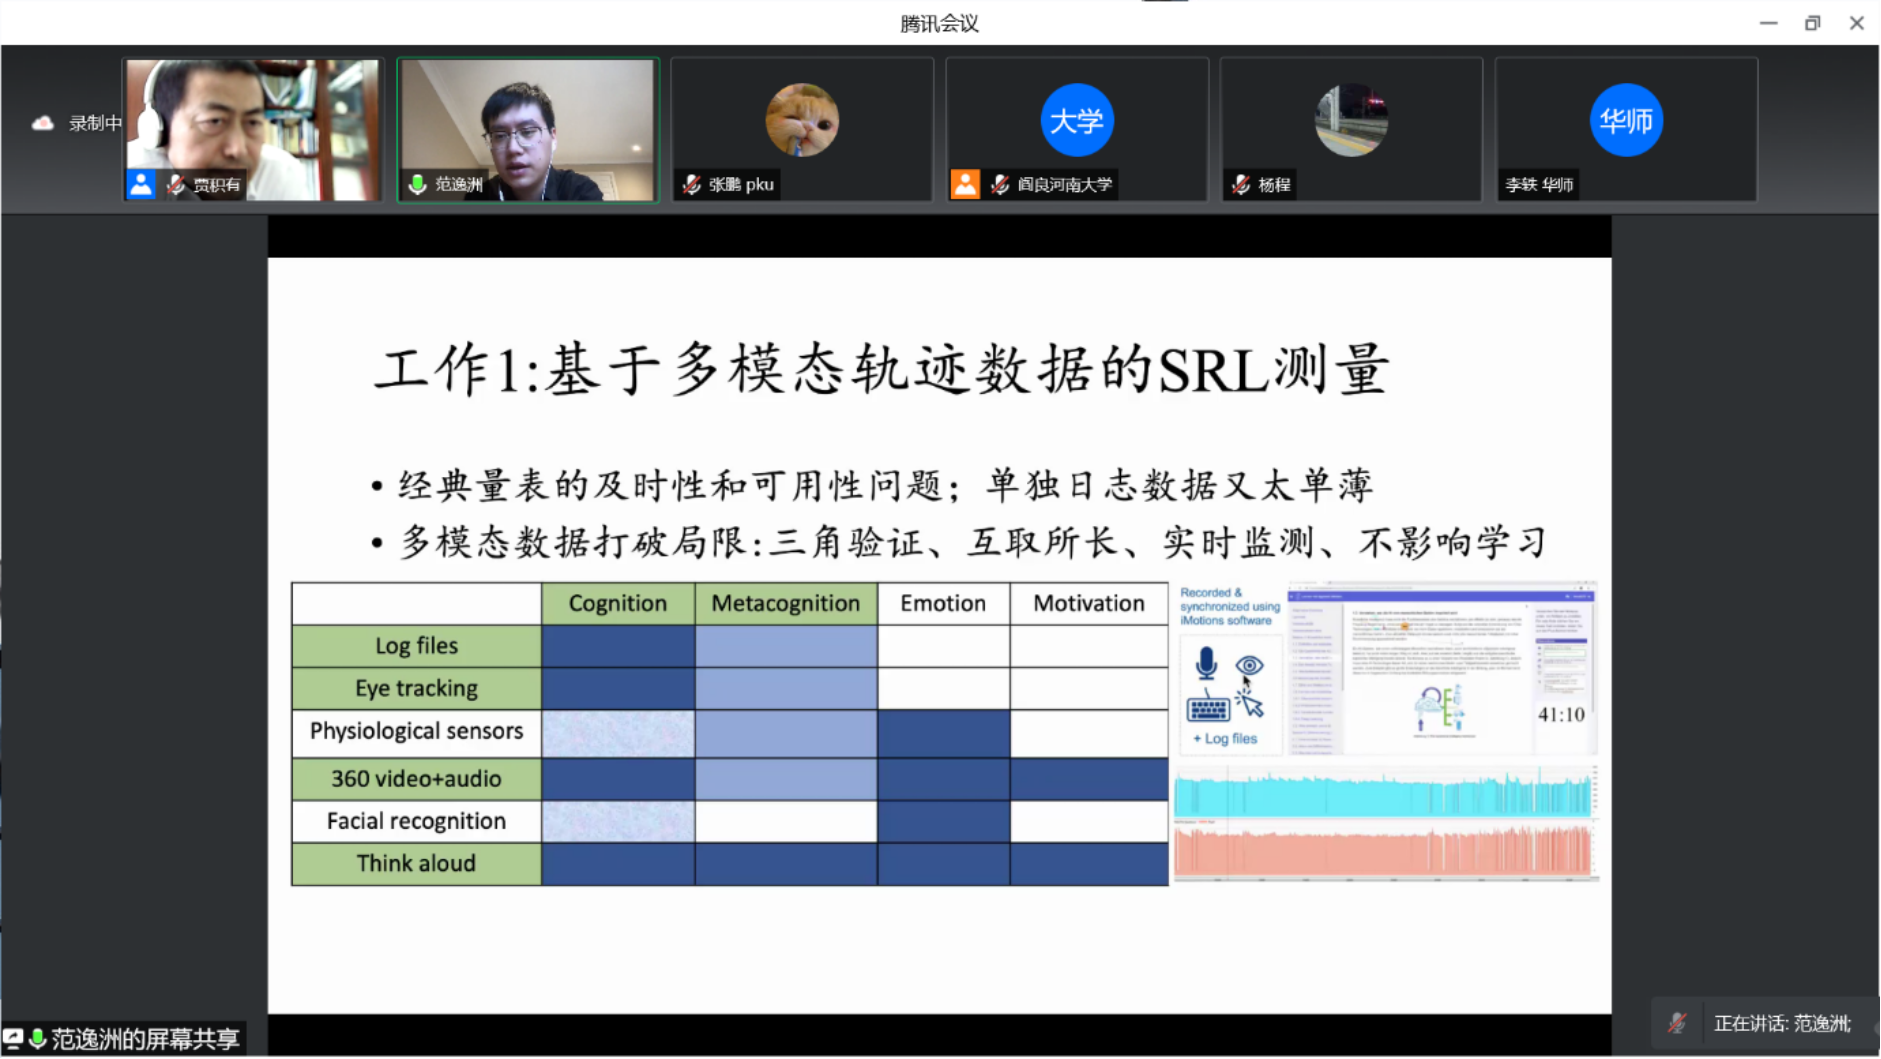Click the orange user badge on 闫良河南大学's tile
1881x1059 pixels.
pos(965,184)
